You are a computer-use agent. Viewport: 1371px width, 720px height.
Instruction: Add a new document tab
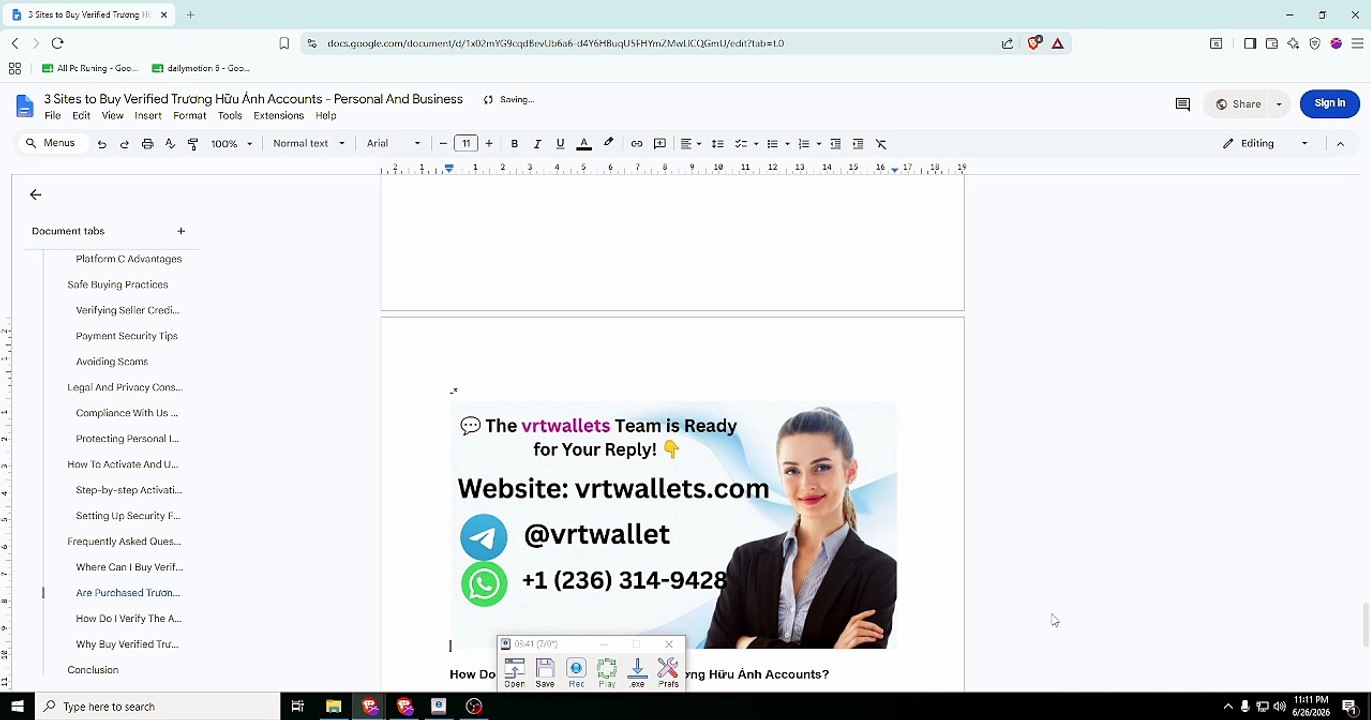181,231
